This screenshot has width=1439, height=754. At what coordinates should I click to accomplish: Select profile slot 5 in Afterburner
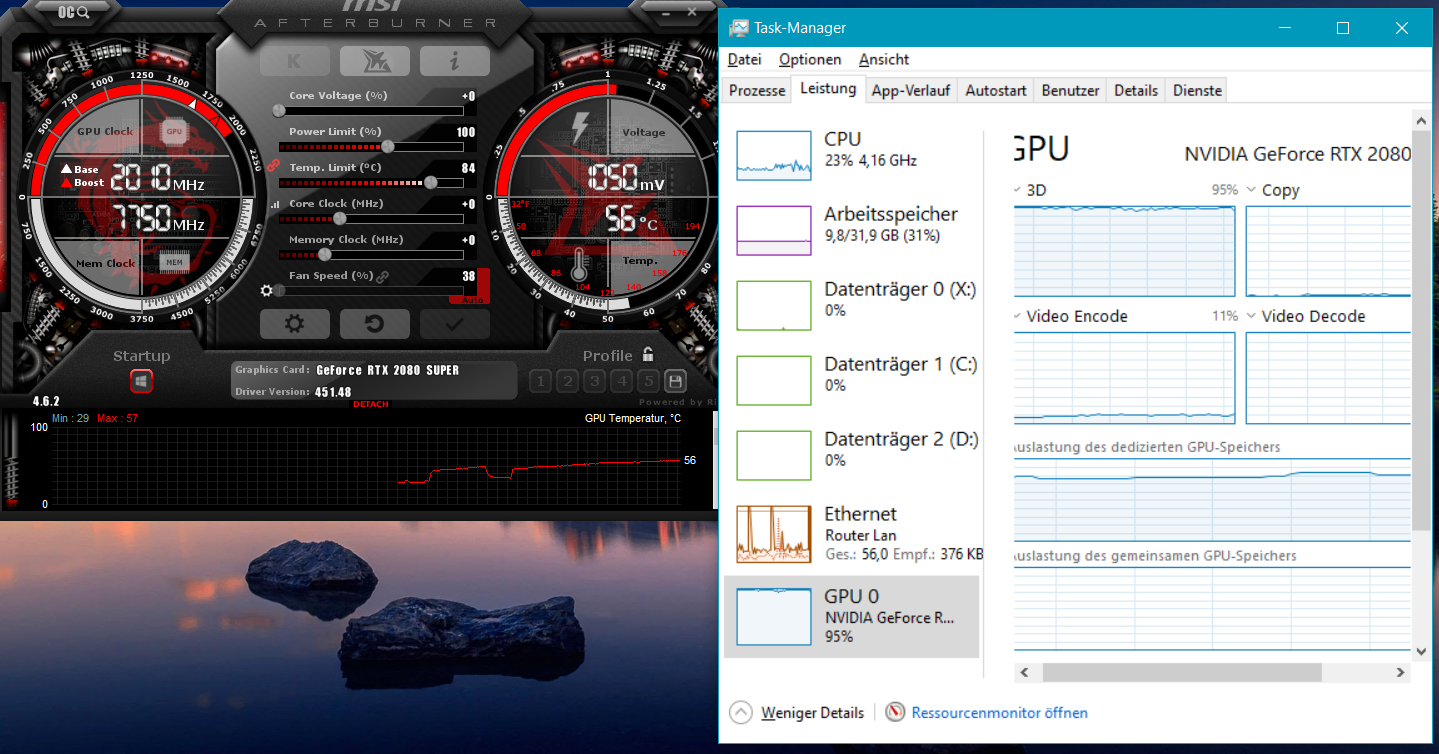pos(648,381)
